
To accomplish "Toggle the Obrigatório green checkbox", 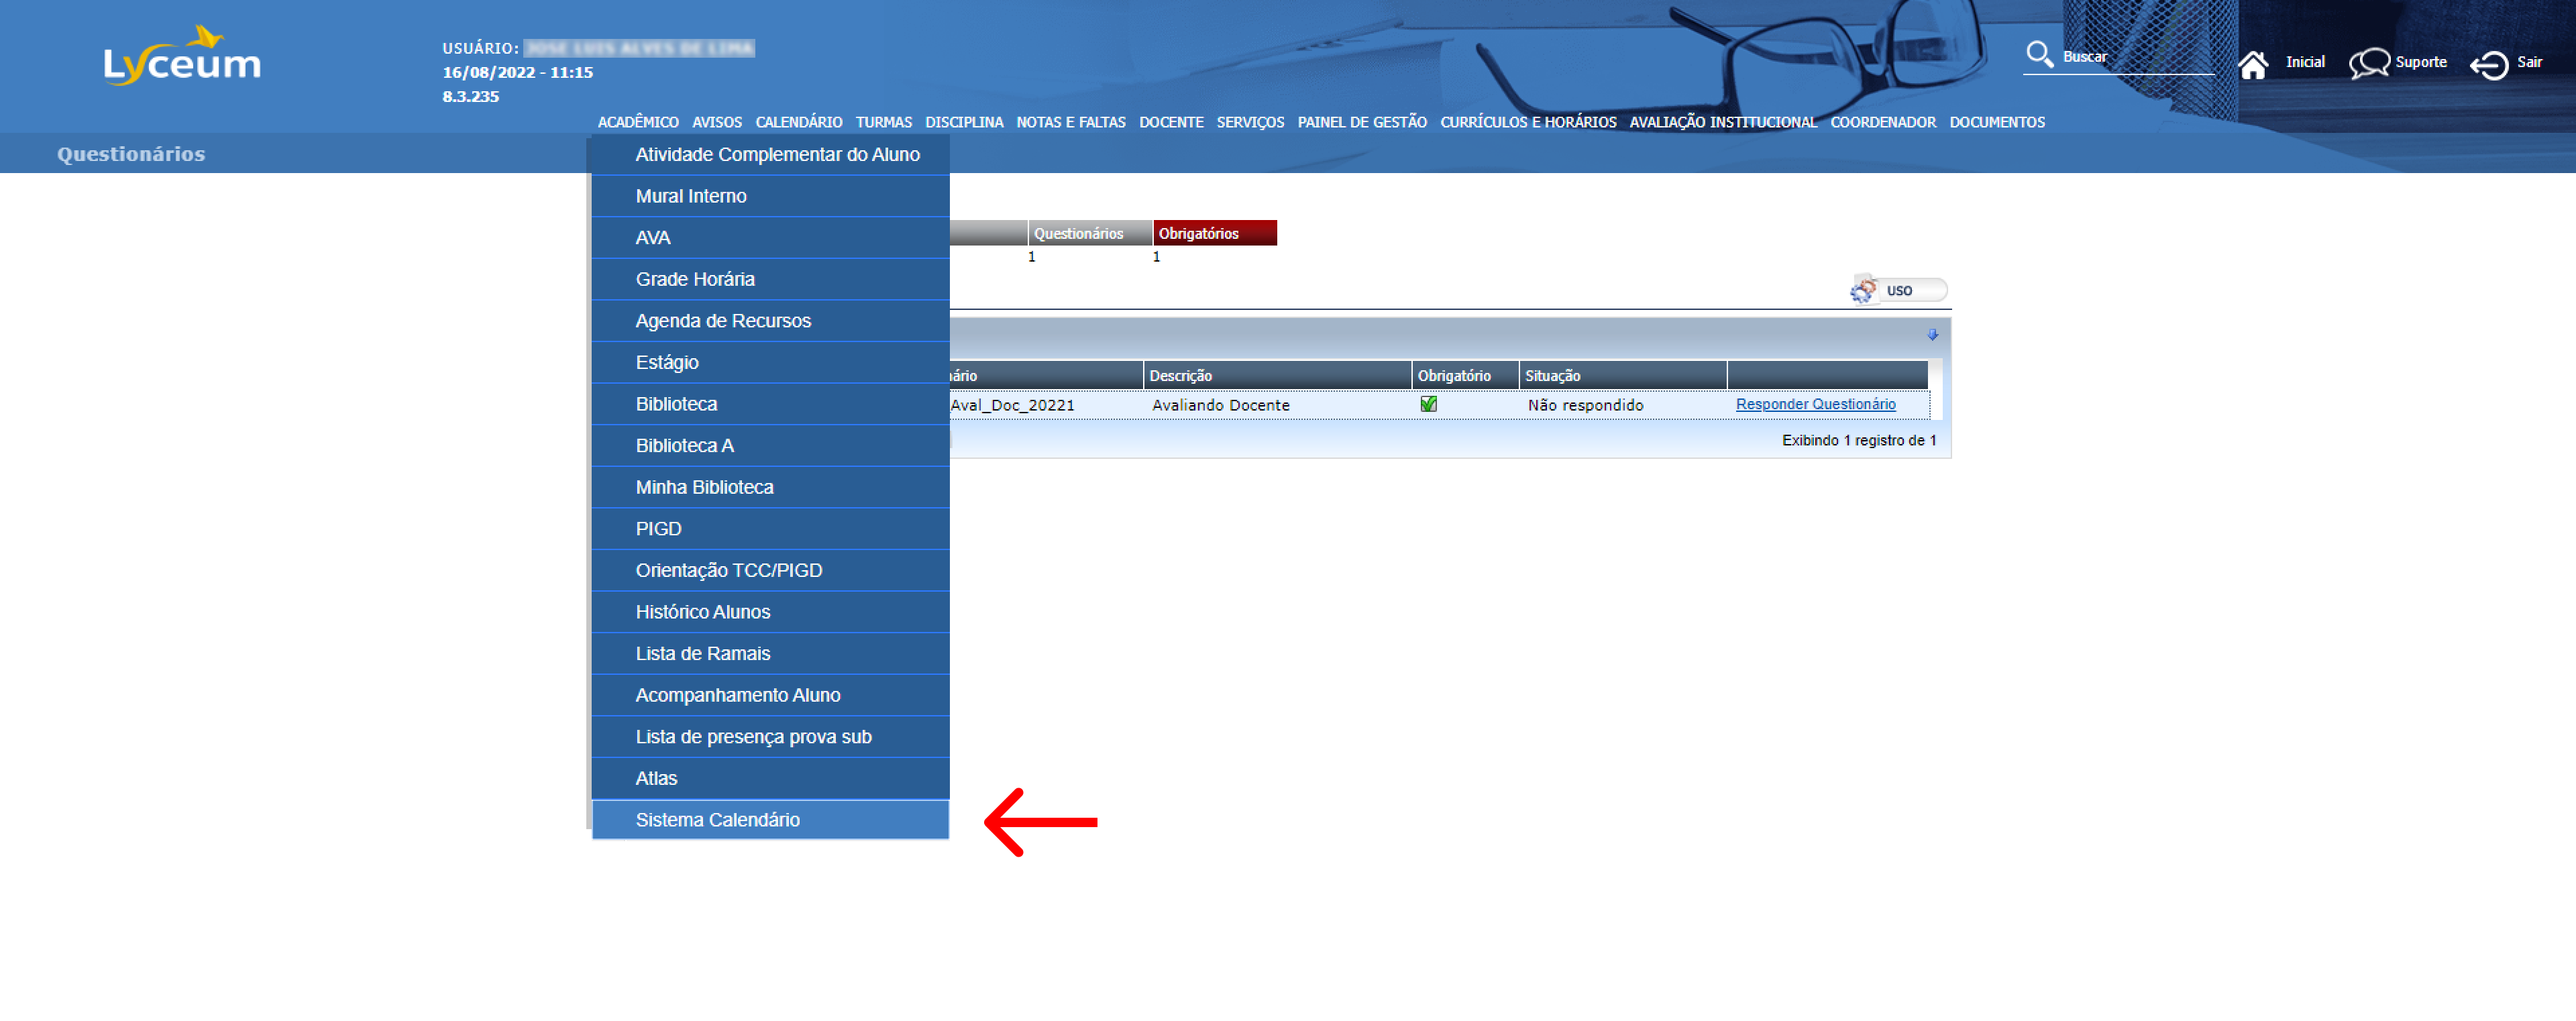I will pos(1428,404).
